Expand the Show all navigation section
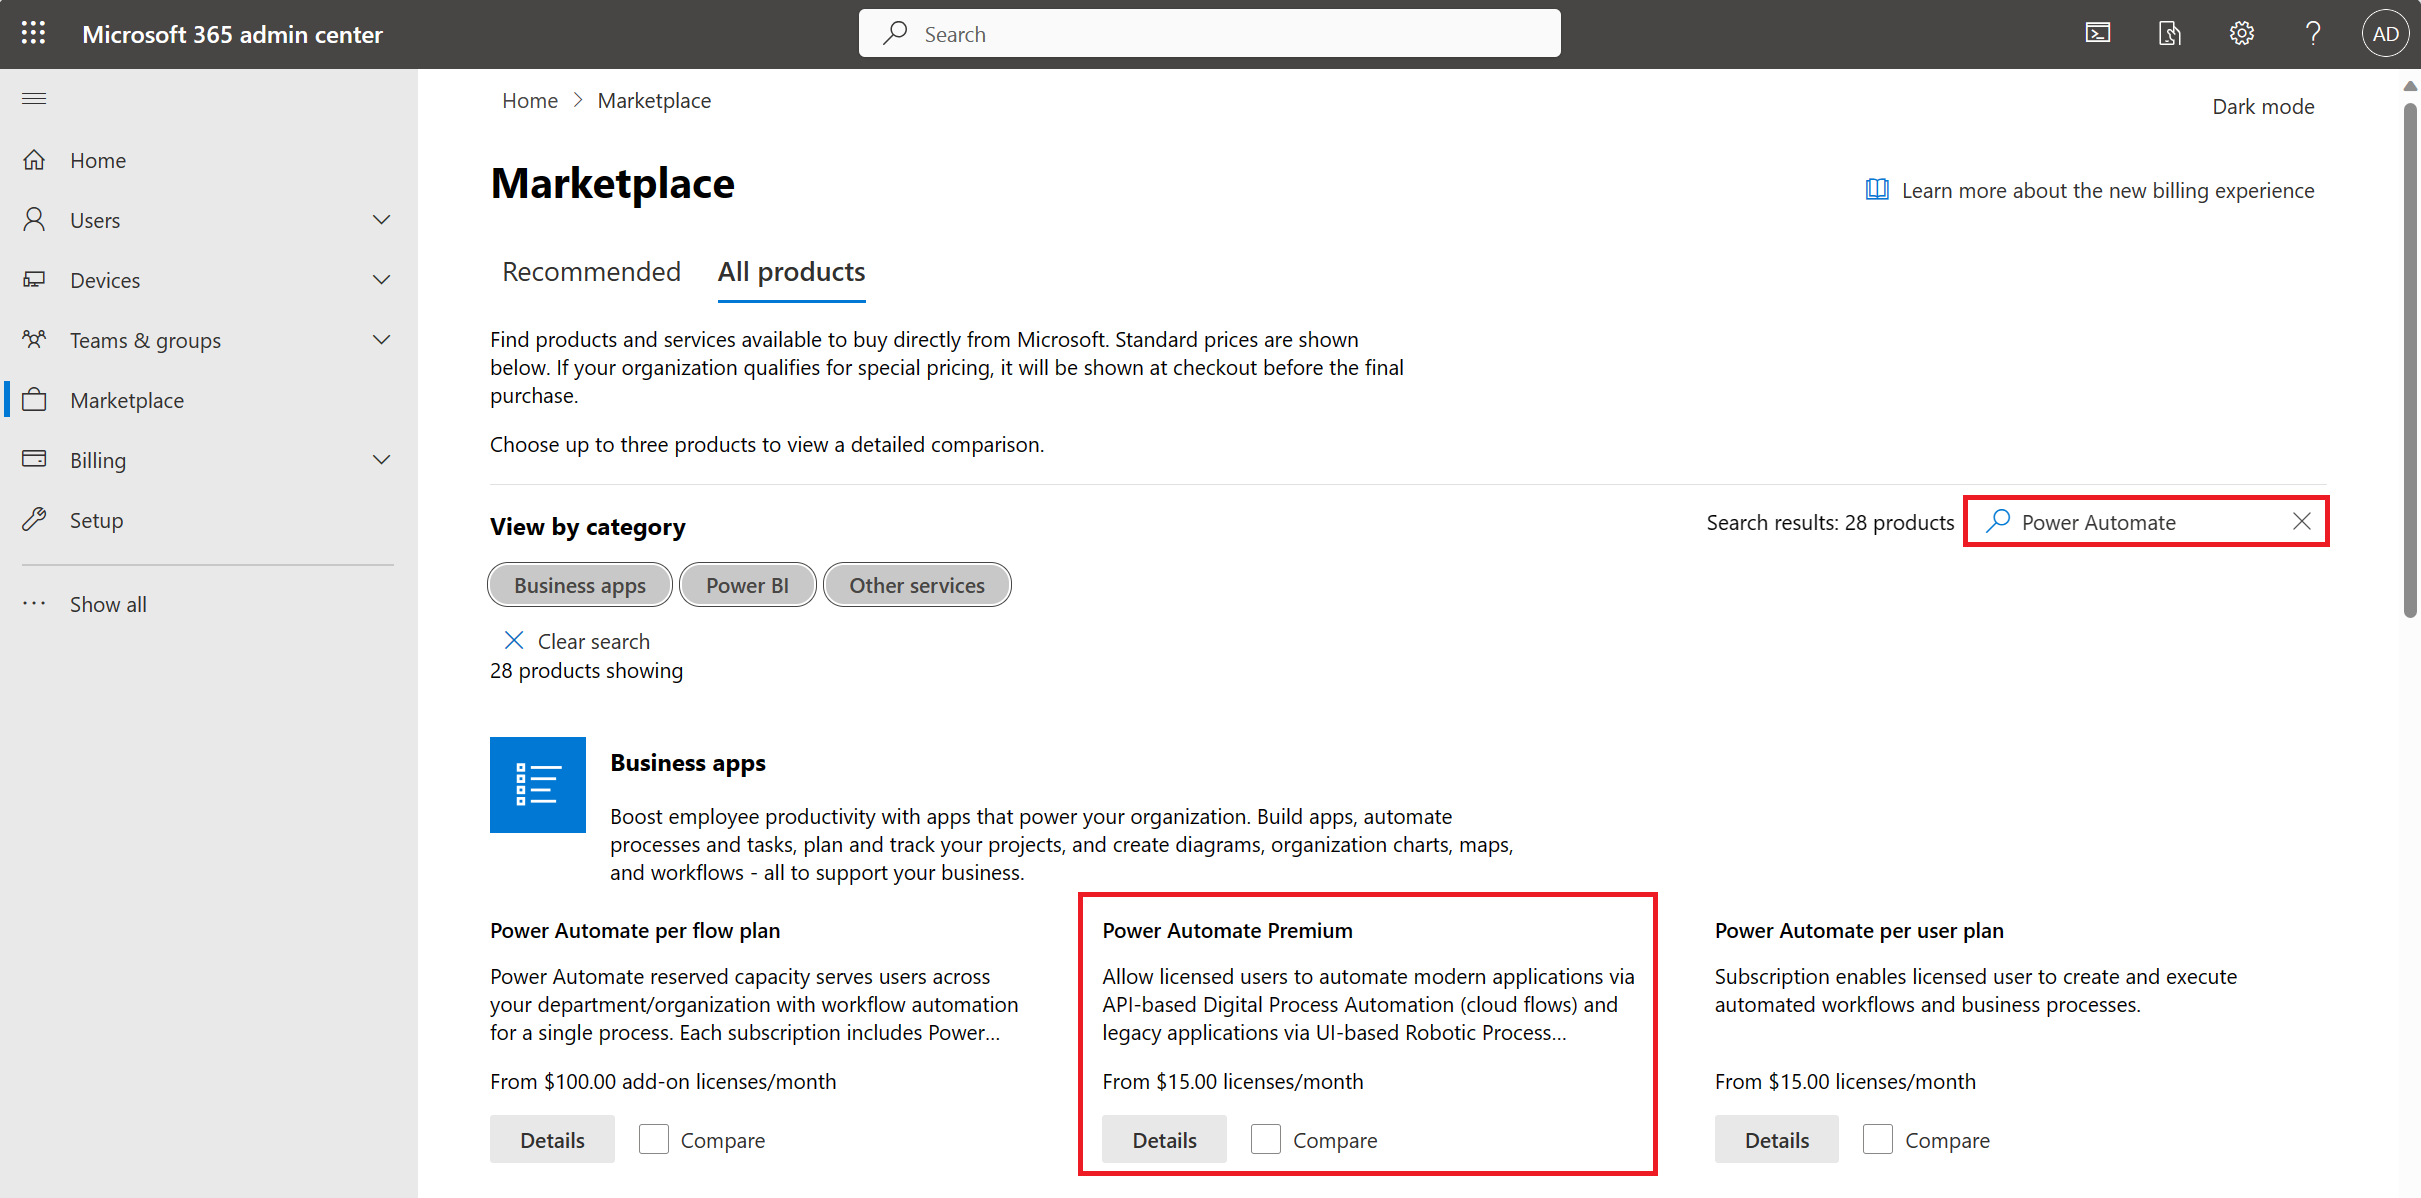Screen dimensions: 2421x1198 coord(108,604)
